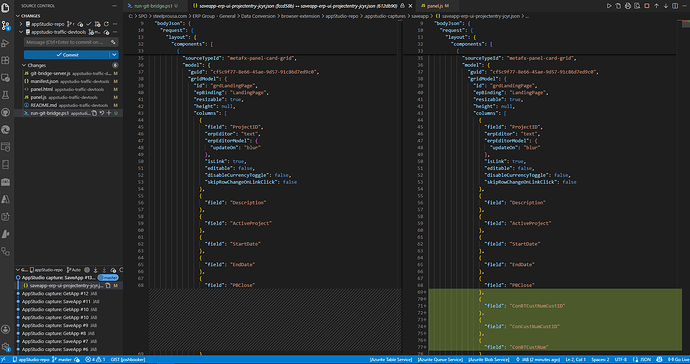Open the Explorer view in activity bar

click(x=5, y=7)
